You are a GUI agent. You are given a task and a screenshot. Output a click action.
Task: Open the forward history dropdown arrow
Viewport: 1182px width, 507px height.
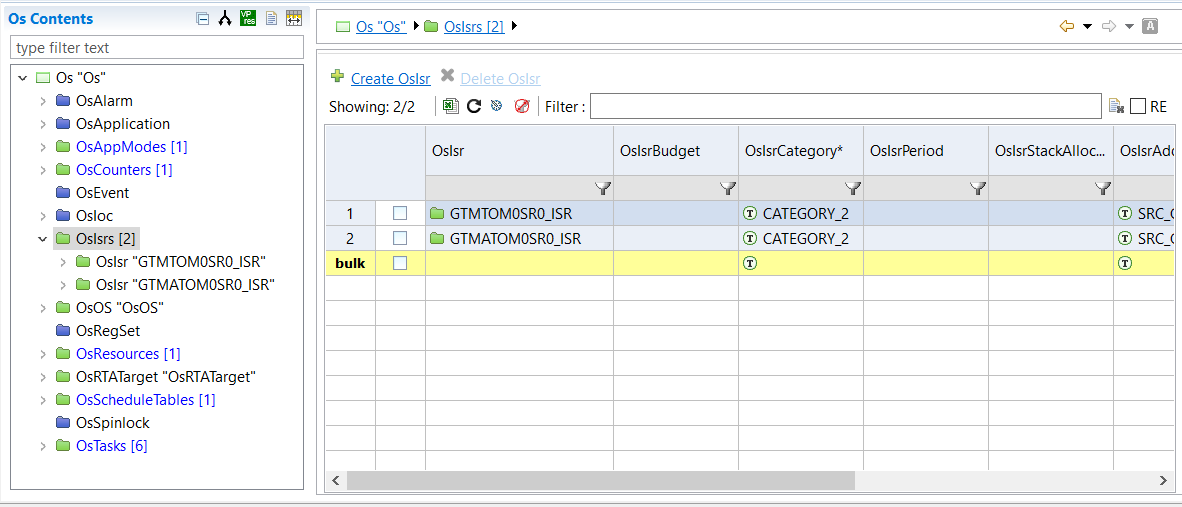click(1128, 26)
